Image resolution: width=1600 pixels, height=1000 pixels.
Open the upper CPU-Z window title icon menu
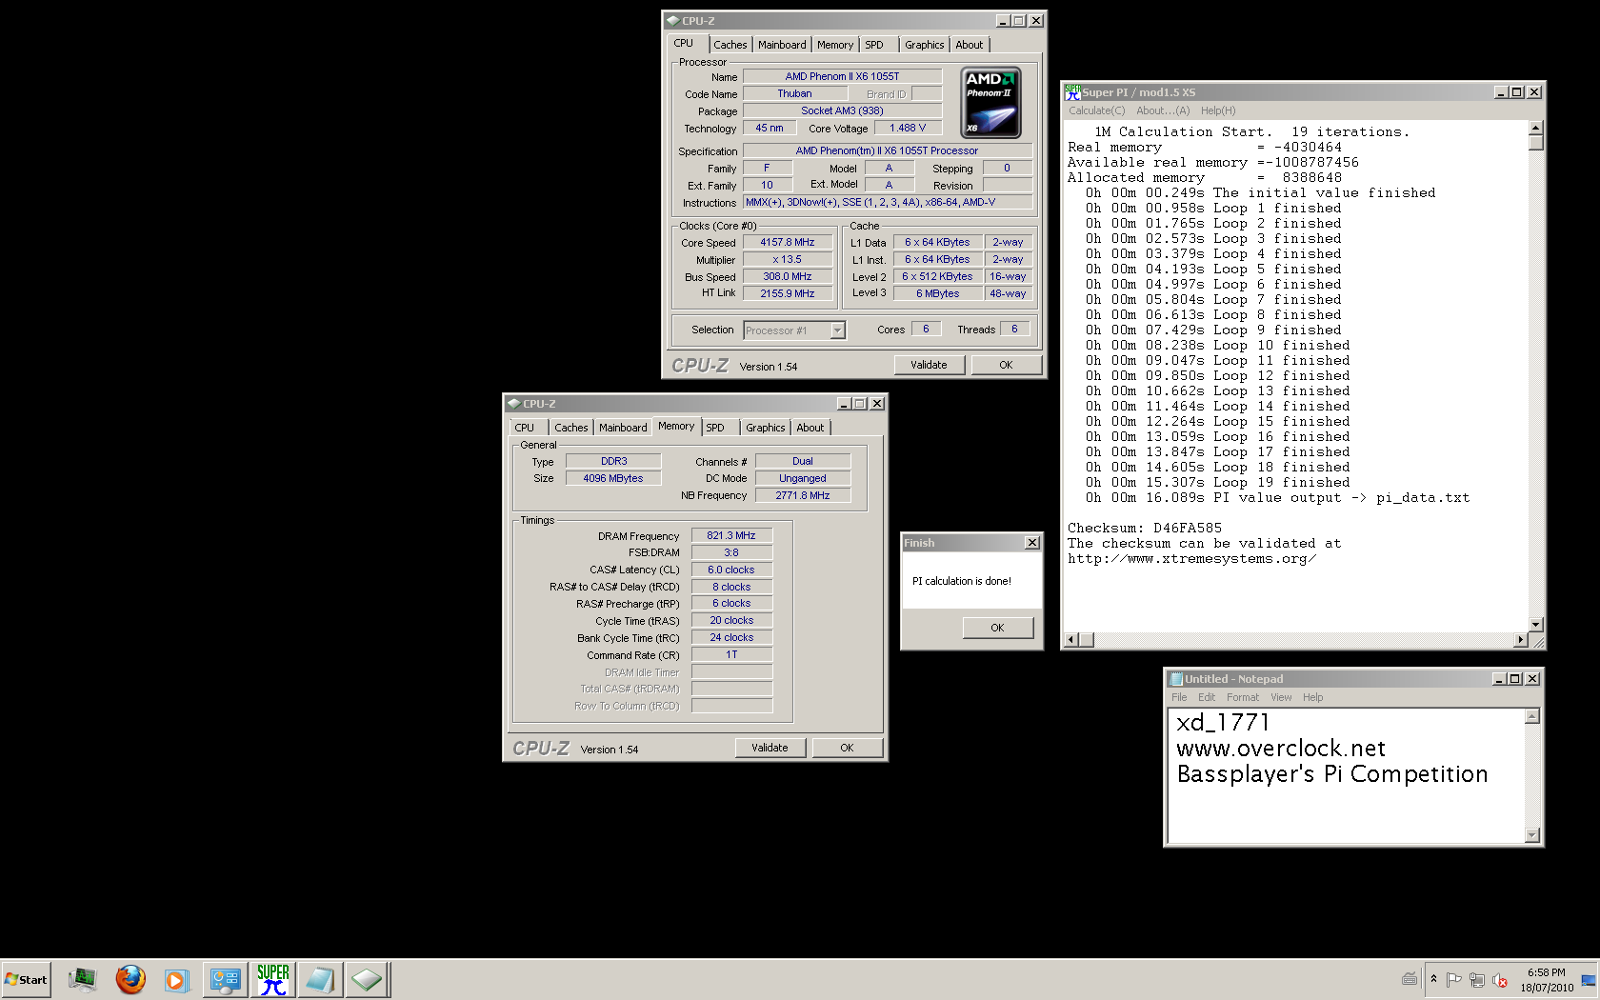673,20
